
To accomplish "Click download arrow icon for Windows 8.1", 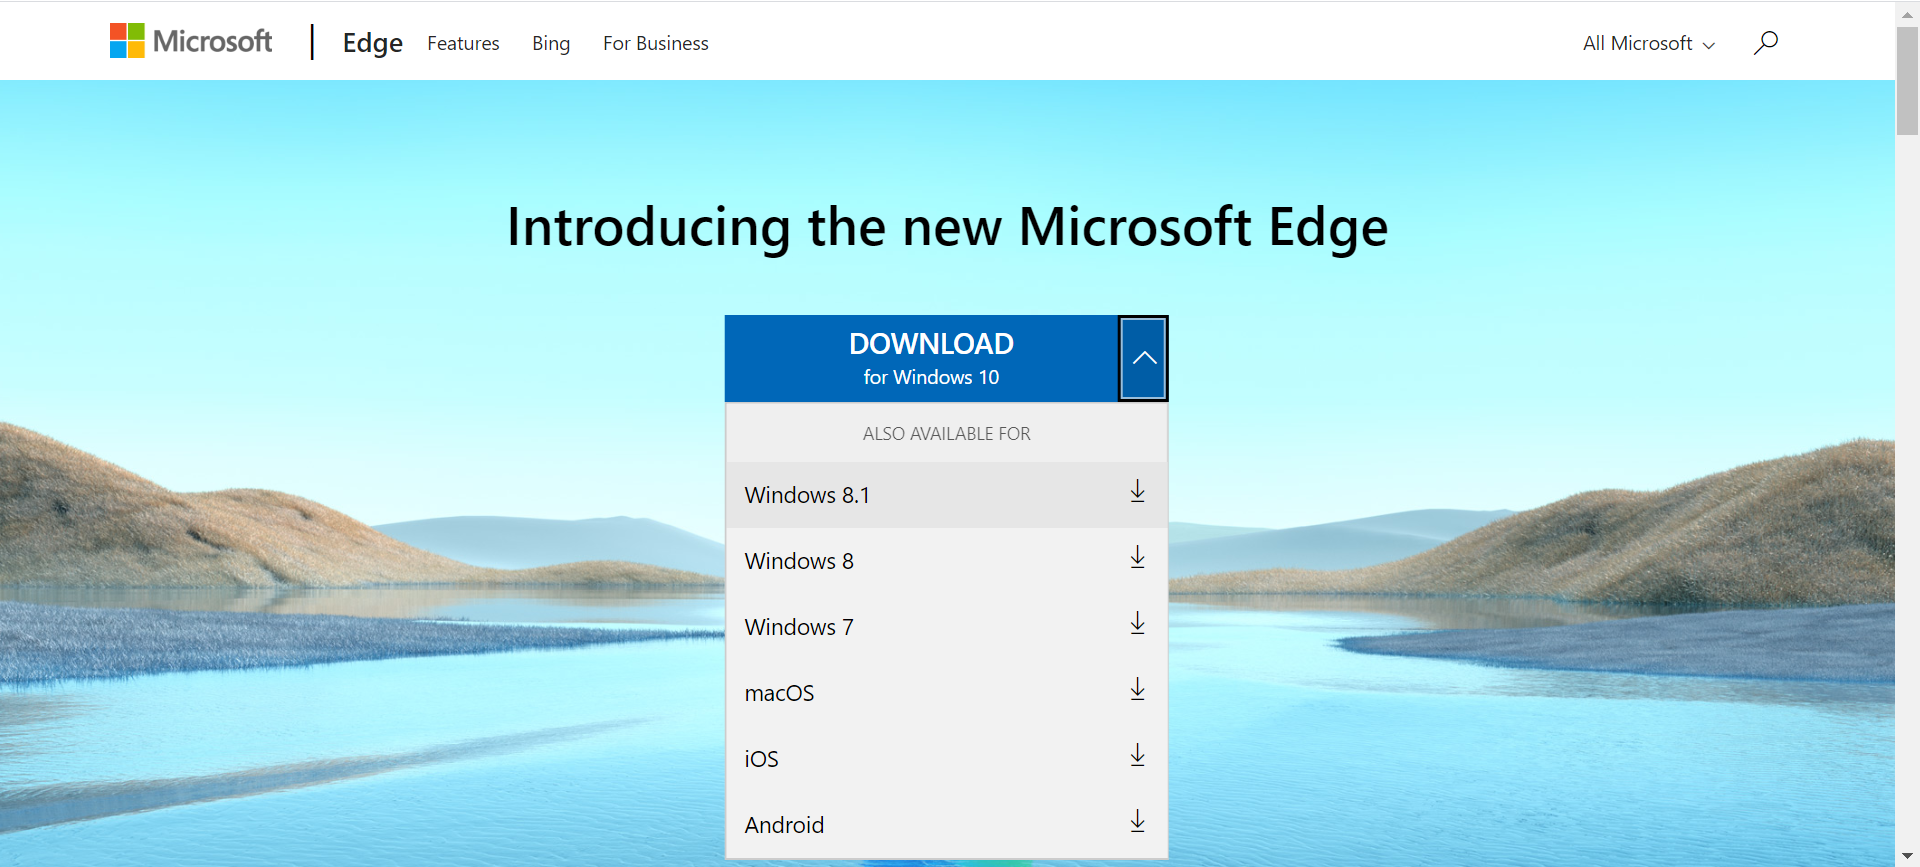I will pos(1137,491).
